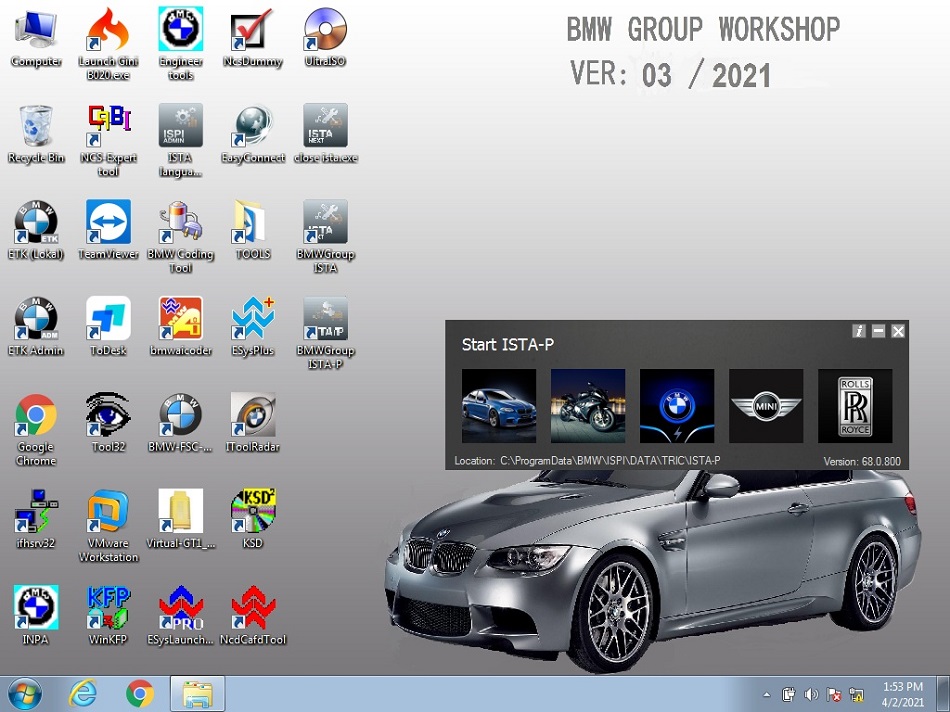Screen dimensions: 950x712
Task: Select the NcsDummy desktop shortcut
Action: 253,38
